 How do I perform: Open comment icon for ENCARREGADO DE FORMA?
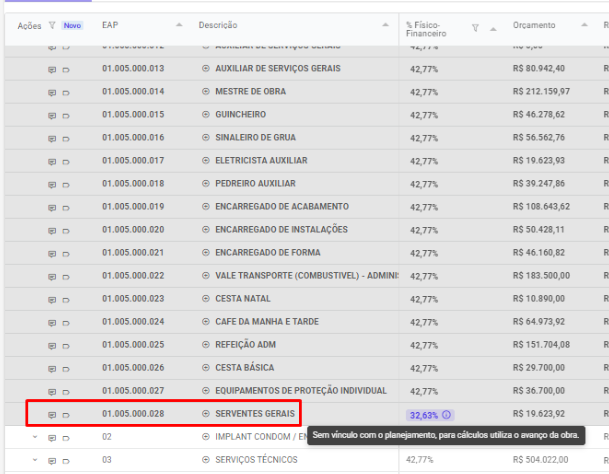coord(52,254)
